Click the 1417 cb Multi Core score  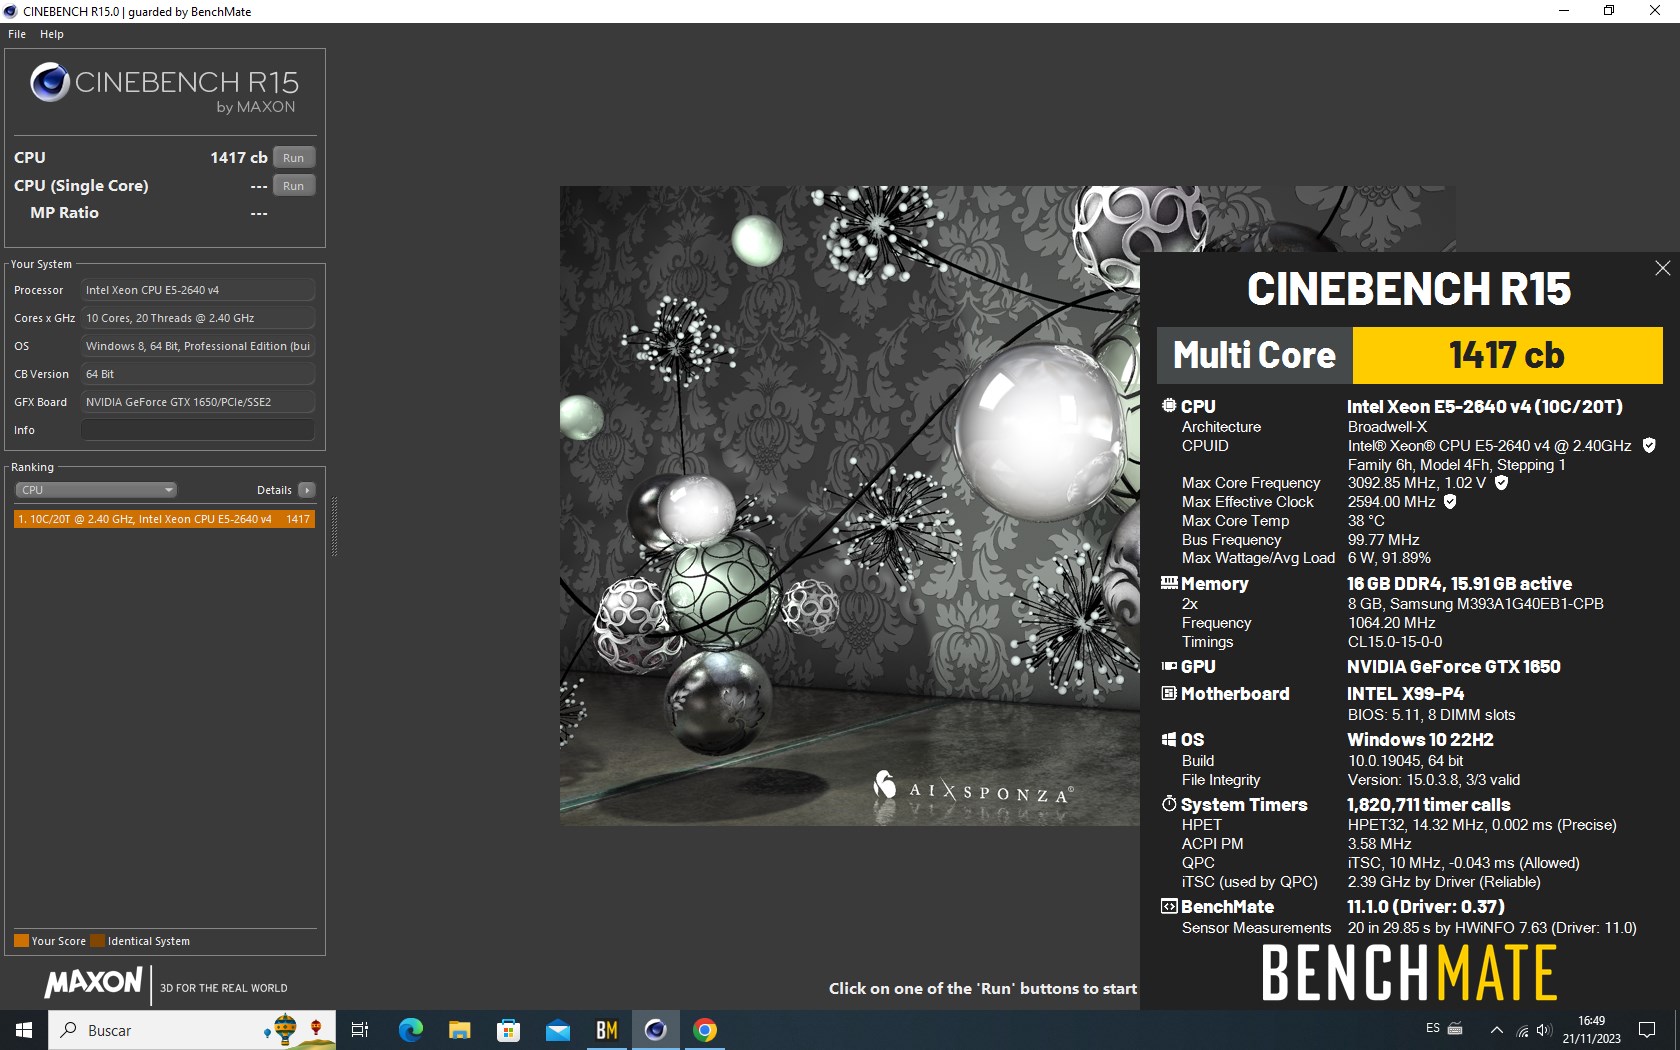[x=1507, y=355]
